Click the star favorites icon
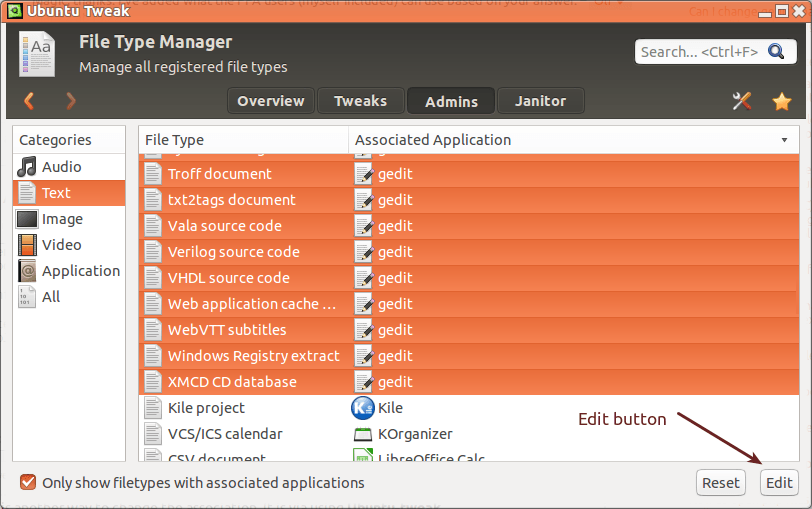This screenshot has width=812, height=509. 782,101
